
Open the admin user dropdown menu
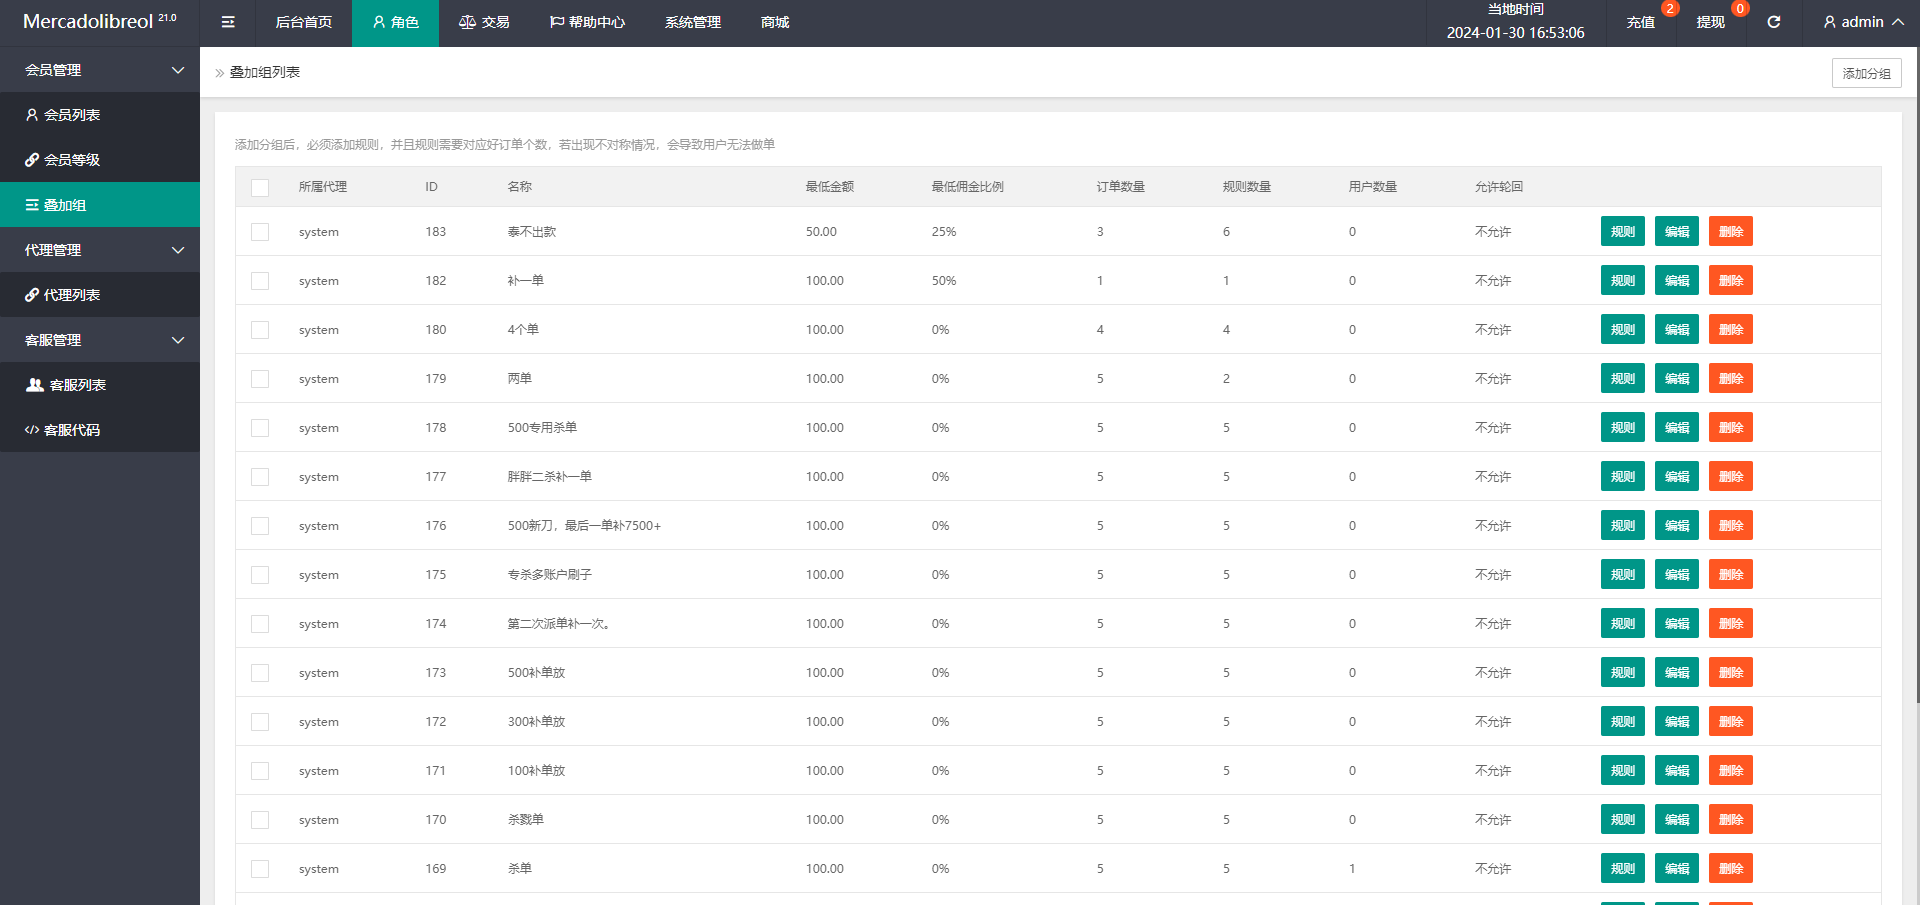pyautogui.click(x=1863, y=22)
